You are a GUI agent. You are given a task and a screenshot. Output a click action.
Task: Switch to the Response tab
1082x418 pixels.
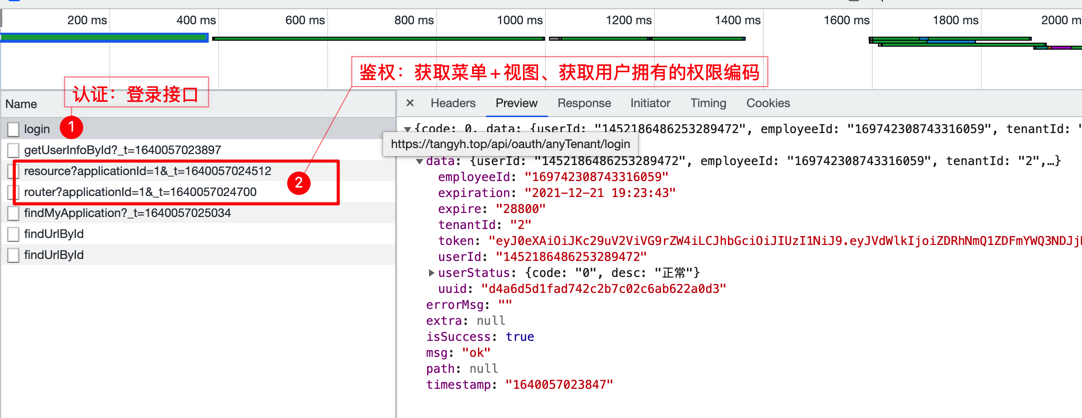pos(584,103)
